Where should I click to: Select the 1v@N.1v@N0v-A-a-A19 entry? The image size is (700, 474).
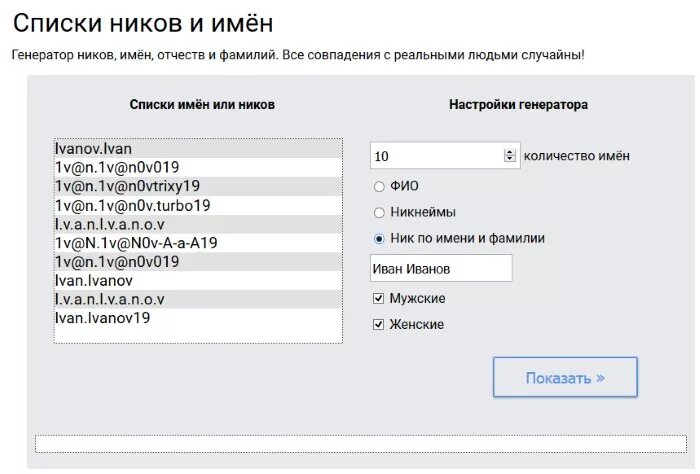(198, 243)
